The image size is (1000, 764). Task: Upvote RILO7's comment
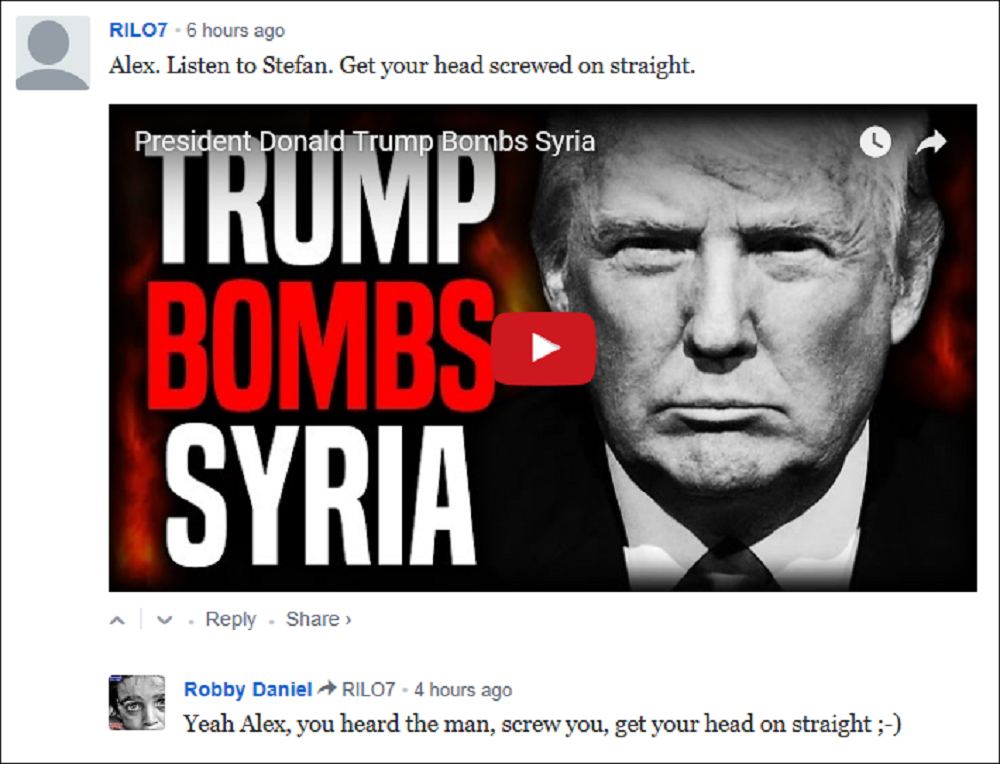click(x=117, y=620)
